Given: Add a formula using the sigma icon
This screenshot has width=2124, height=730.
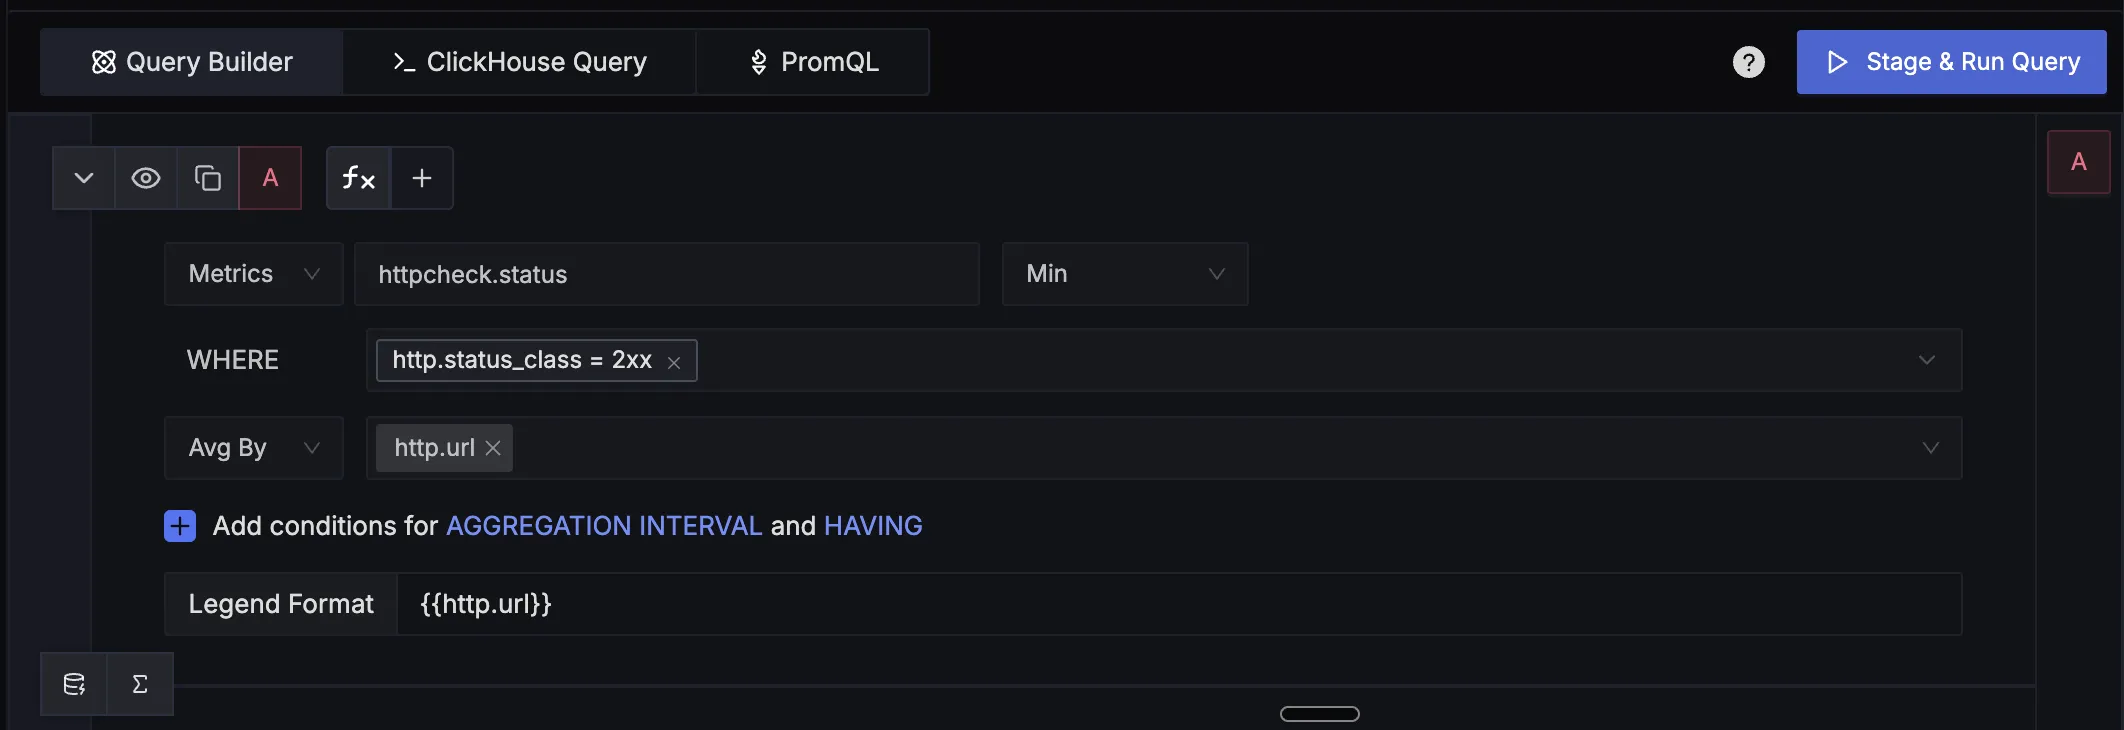Looking at the screenshot, I should pos(140,684).
